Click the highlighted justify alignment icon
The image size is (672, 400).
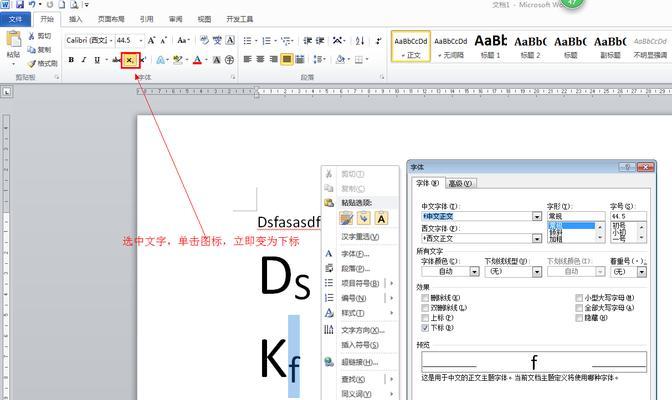pos(287,59)
